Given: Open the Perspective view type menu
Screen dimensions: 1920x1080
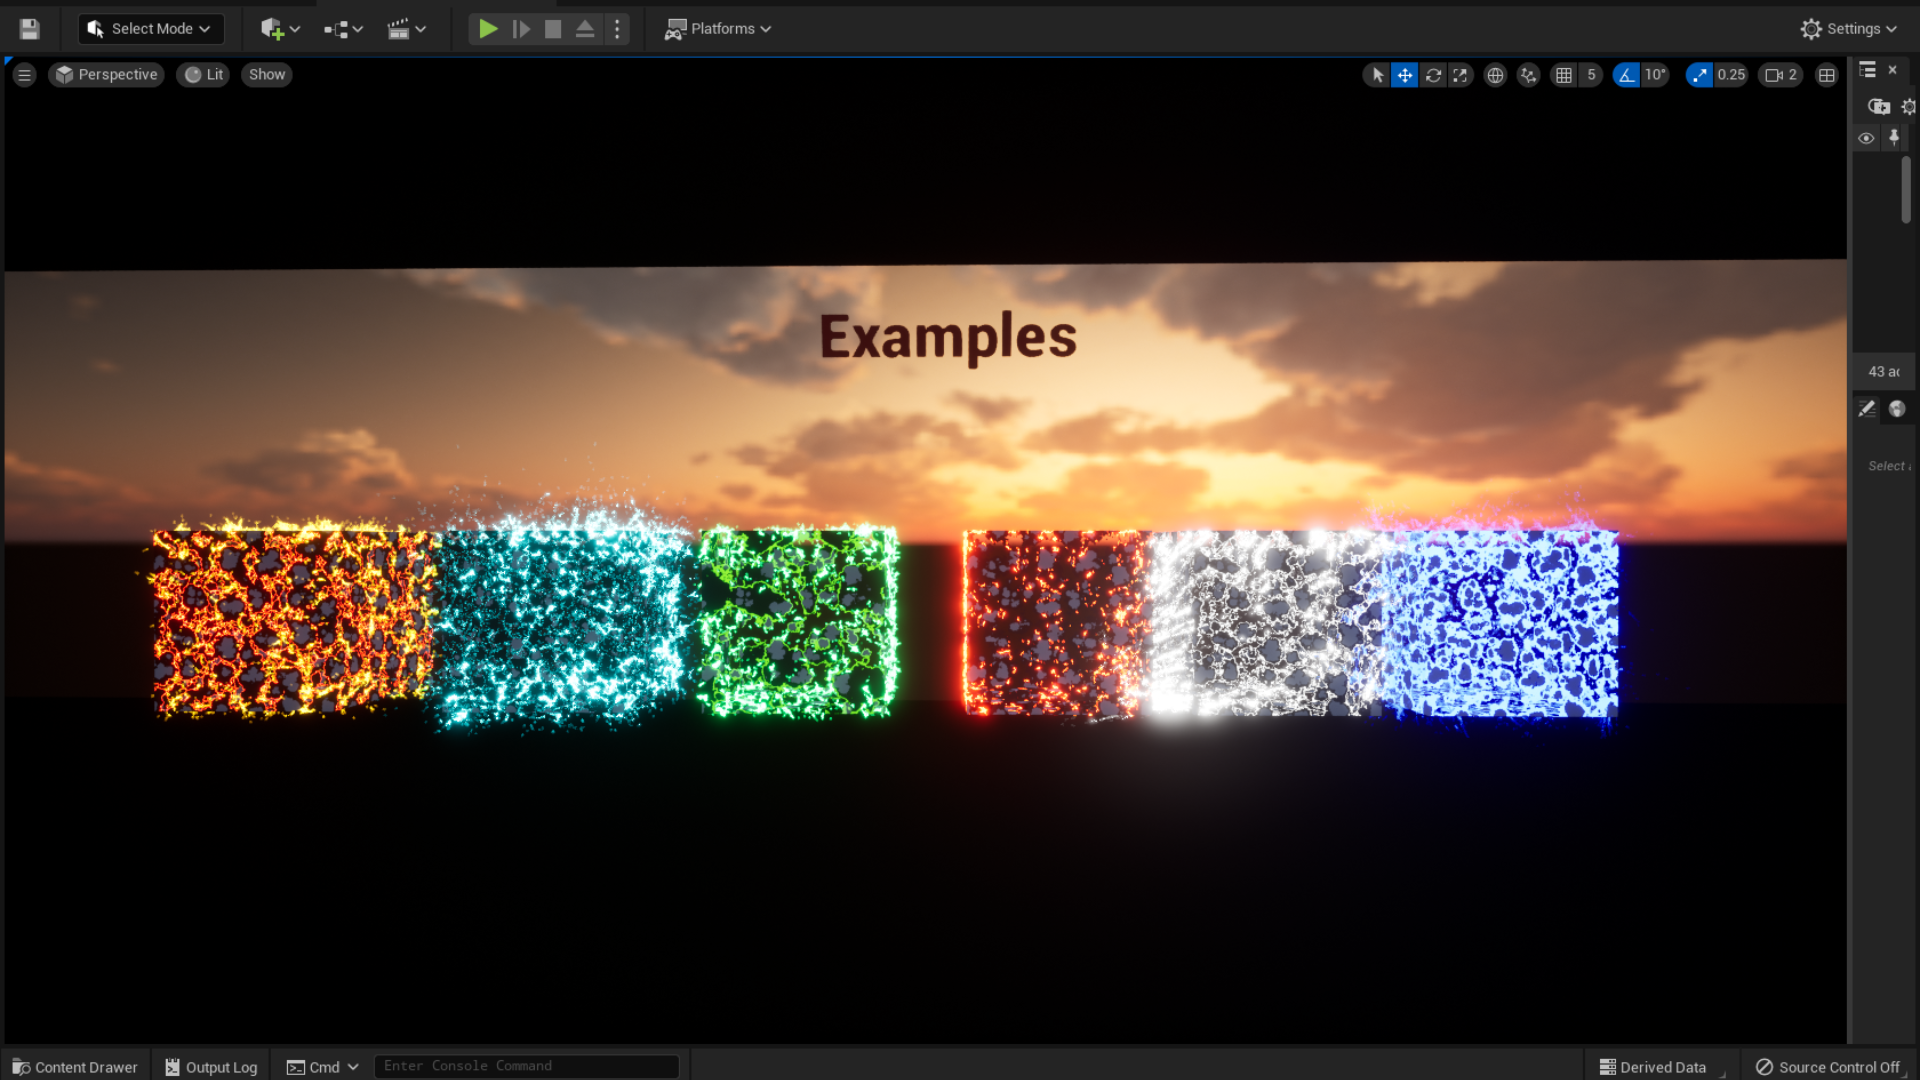Looking at the screenshot, I should [x=107, y=75].
